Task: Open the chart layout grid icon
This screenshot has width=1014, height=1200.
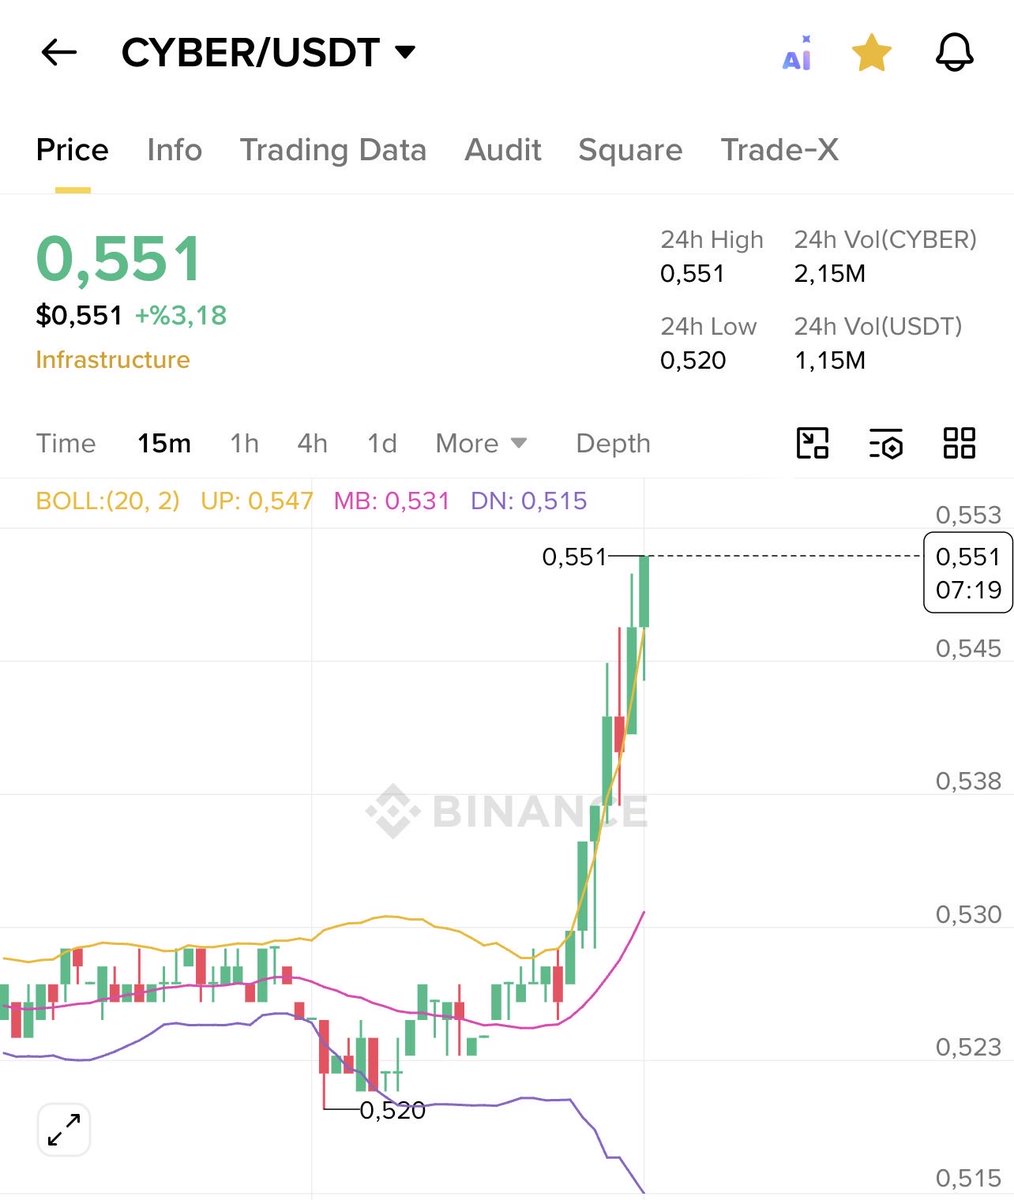Action: pos(959,443)
